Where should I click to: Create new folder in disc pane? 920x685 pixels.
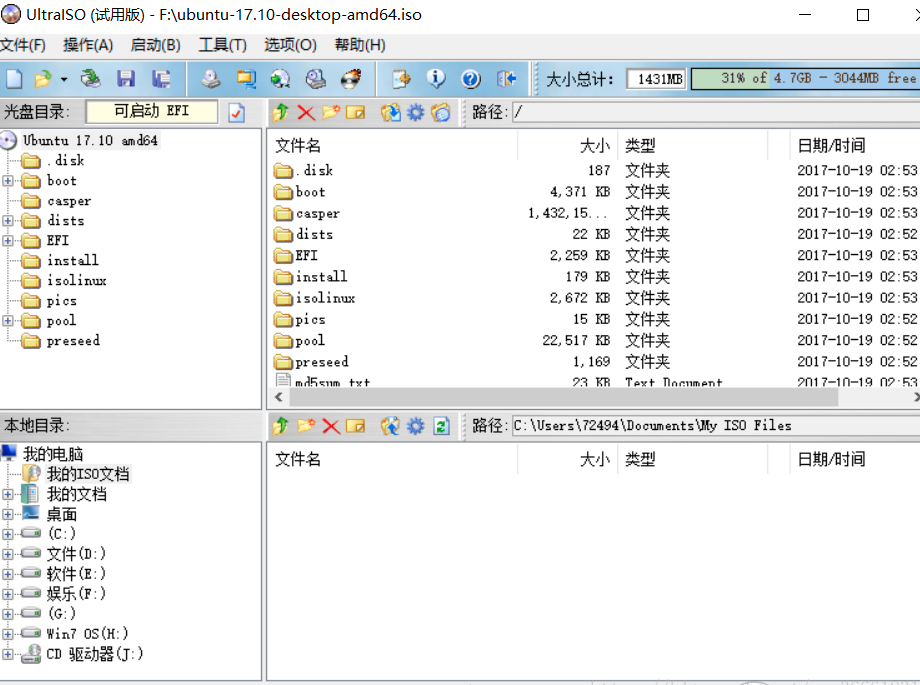331,112
